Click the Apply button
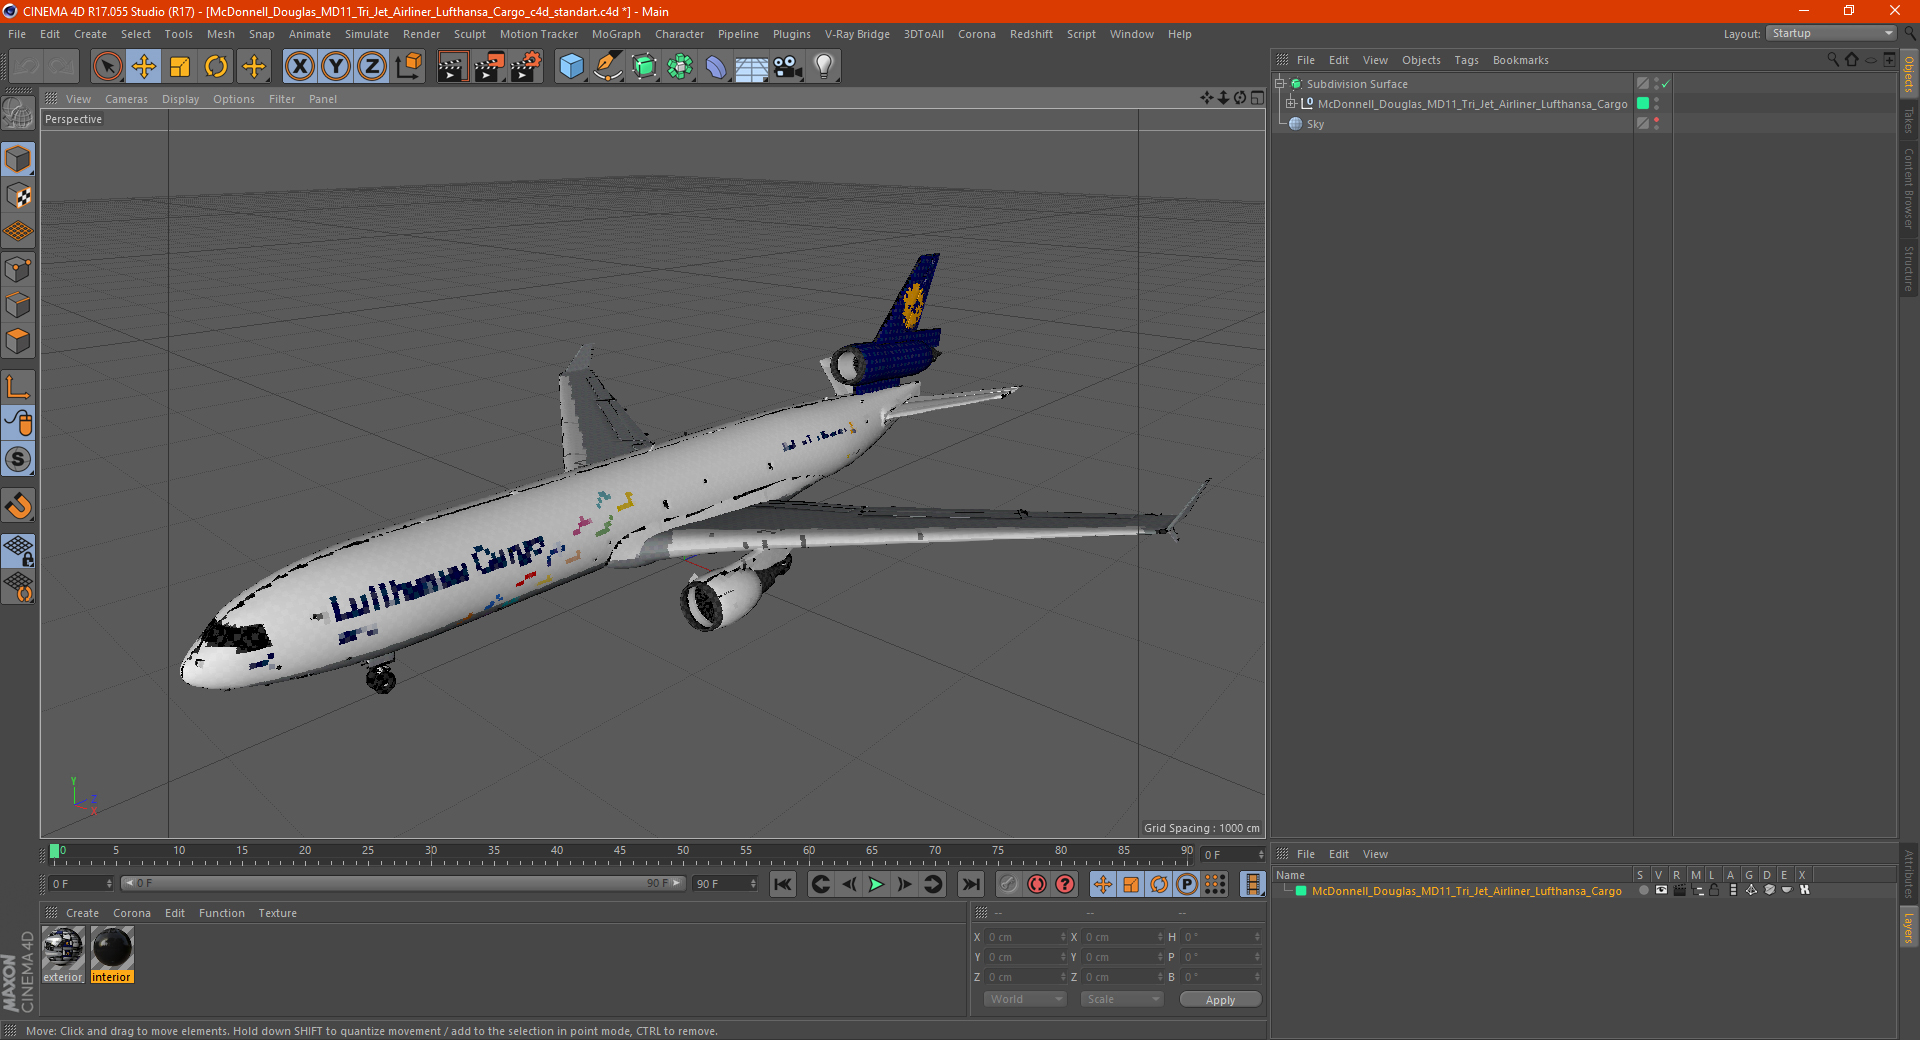 (x=1220, y=999)
